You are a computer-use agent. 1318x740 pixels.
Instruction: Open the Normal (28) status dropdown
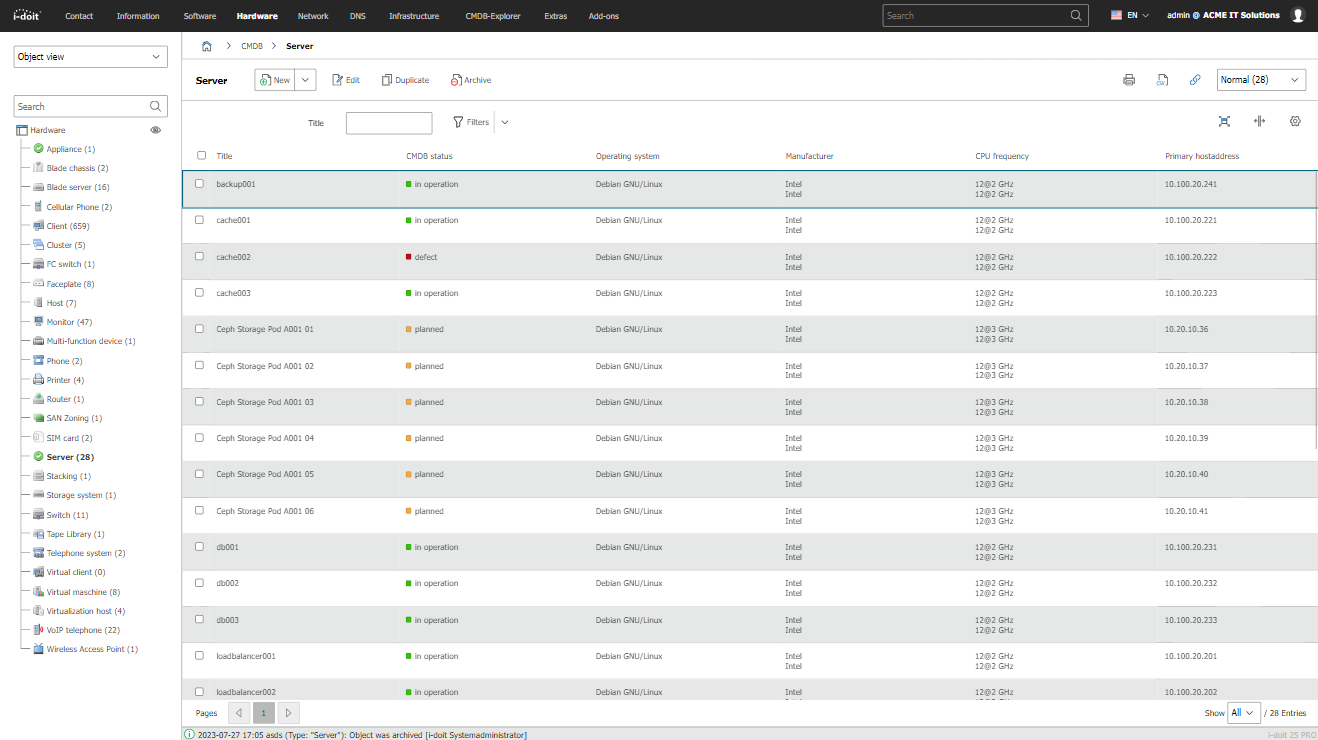pos(1261,80)
